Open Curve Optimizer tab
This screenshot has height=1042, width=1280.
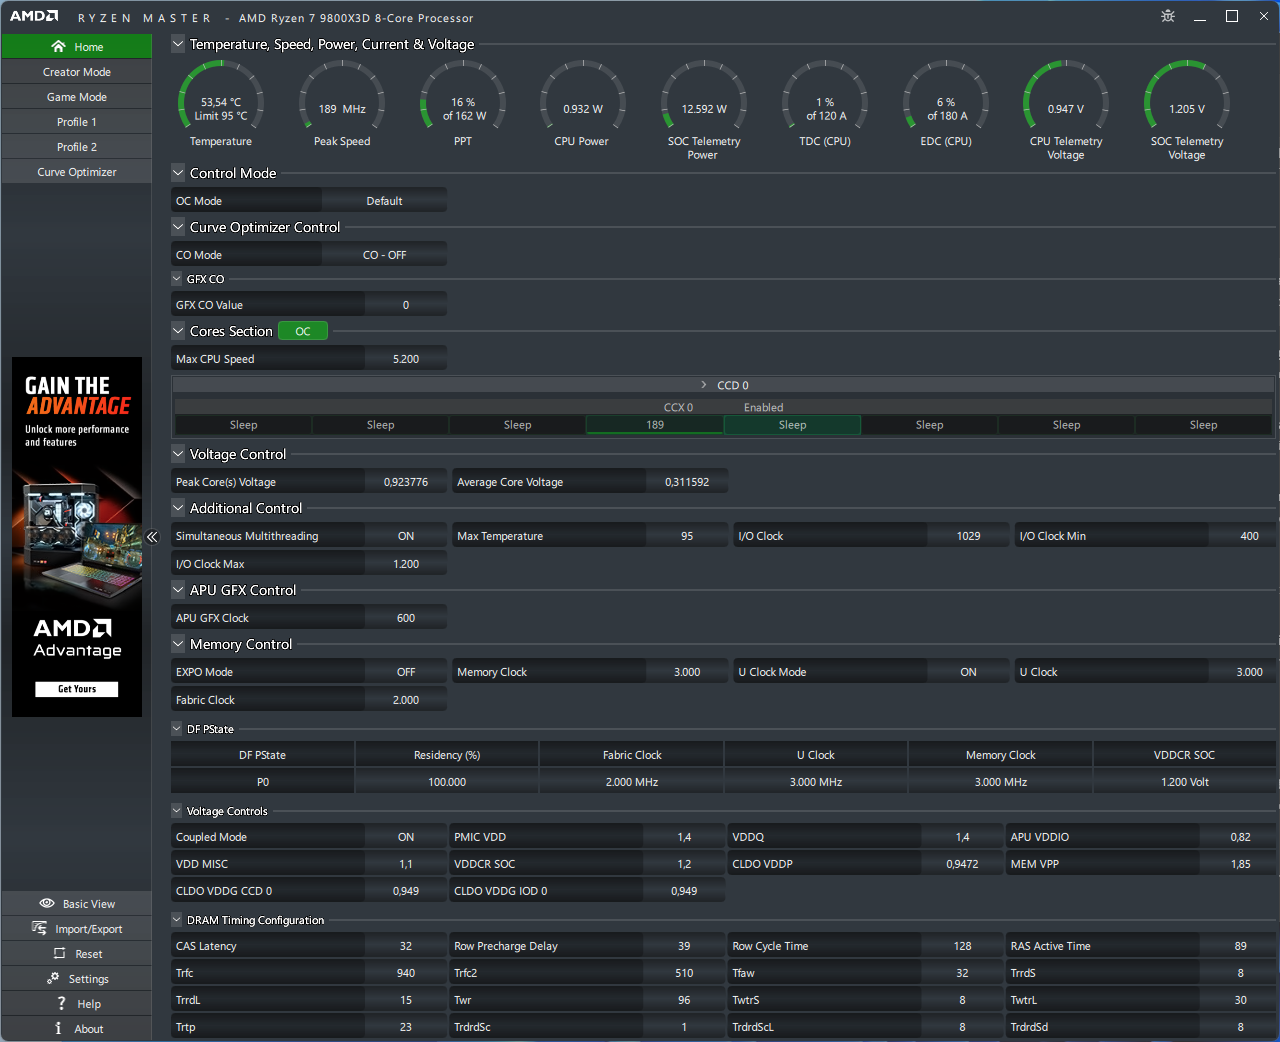tap(77, 172)
